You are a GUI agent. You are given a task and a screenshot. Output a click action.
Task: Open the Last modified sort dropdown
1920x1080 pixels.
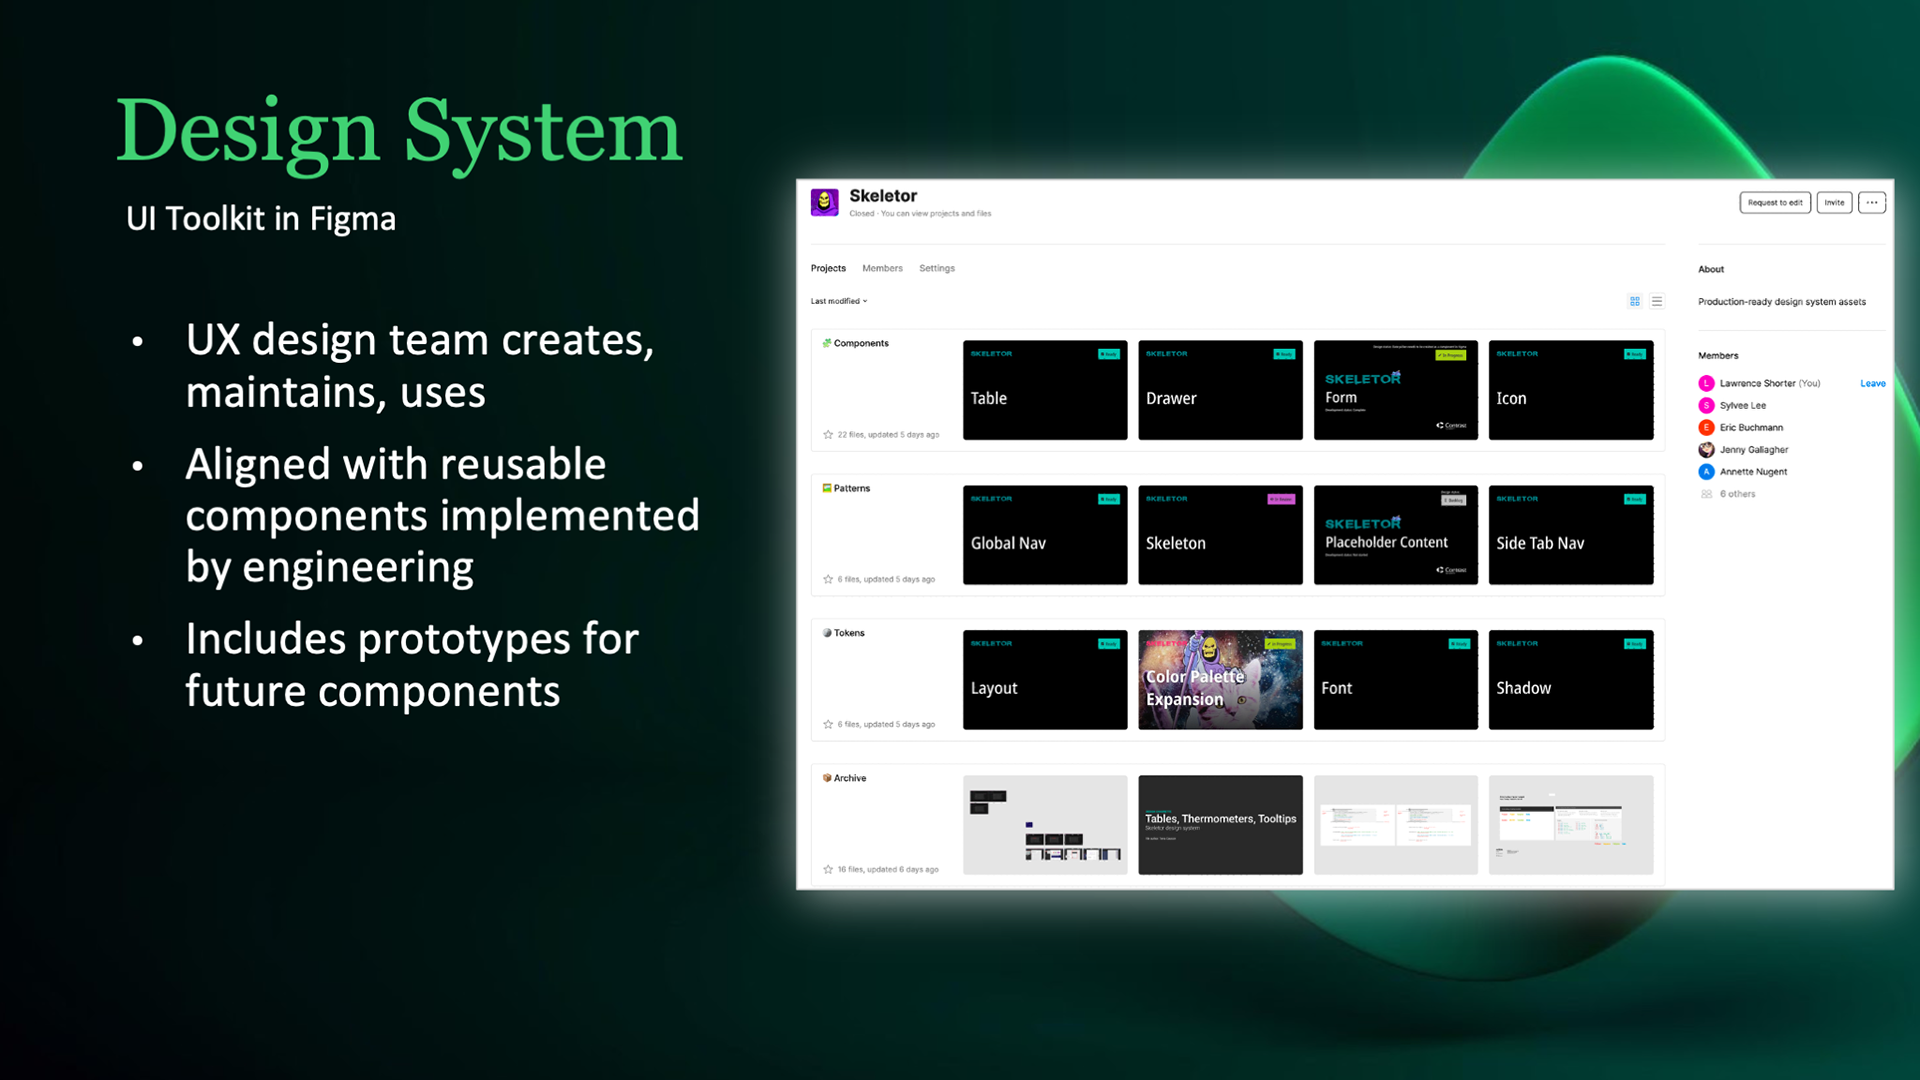click(x=839, y=301)
